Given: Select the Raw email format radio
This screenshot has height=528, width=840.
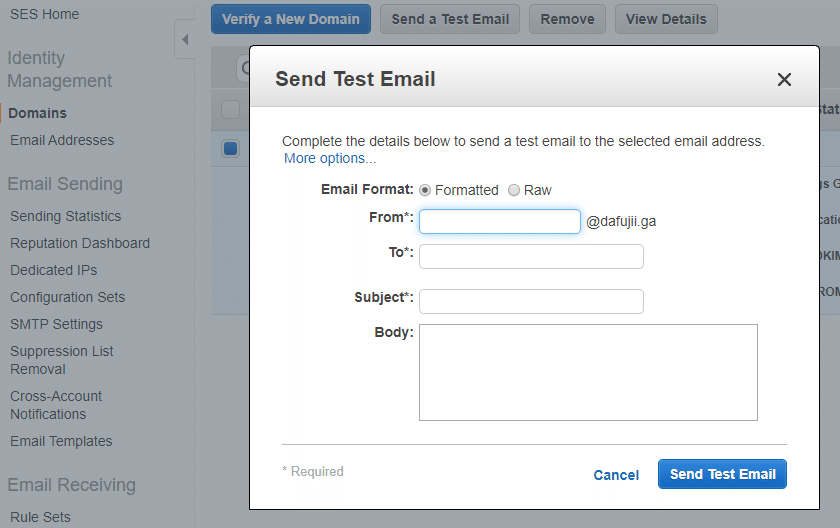Looking at the screenshot, I should click(514, 190).
